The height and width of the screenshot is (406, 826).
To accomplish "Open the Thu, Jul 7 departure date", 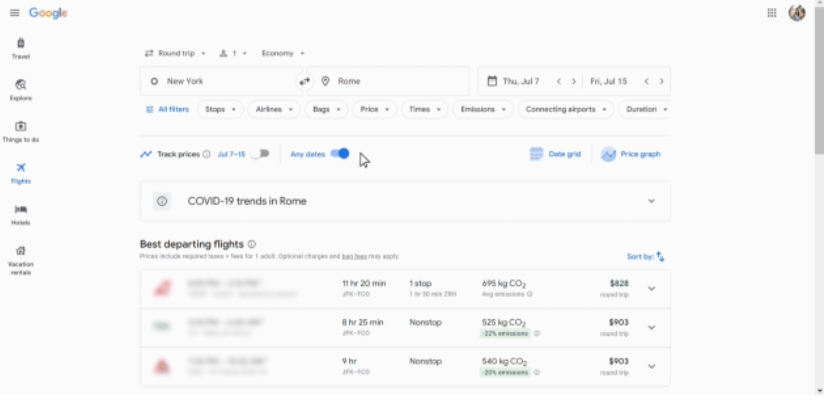I will (x=520, y=81).
